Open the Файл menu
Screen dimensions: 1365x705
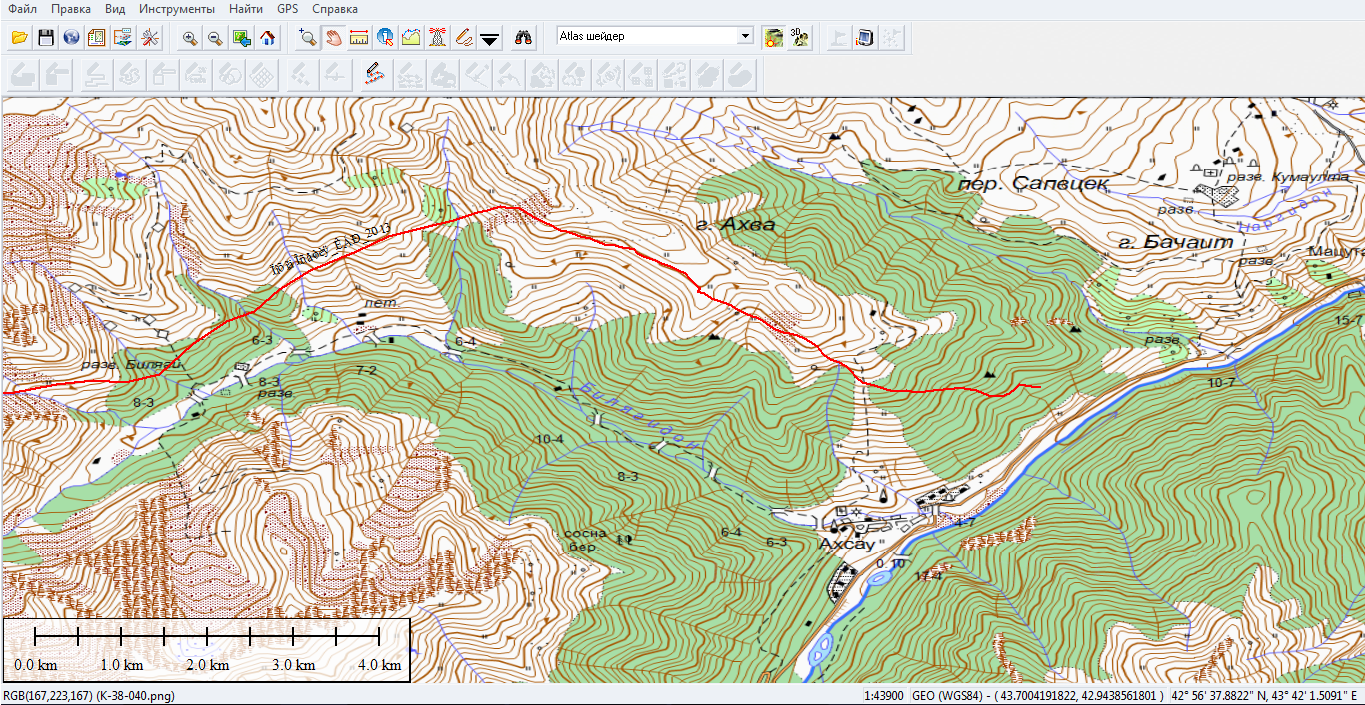pyautogui.click(x=23, y=8)
